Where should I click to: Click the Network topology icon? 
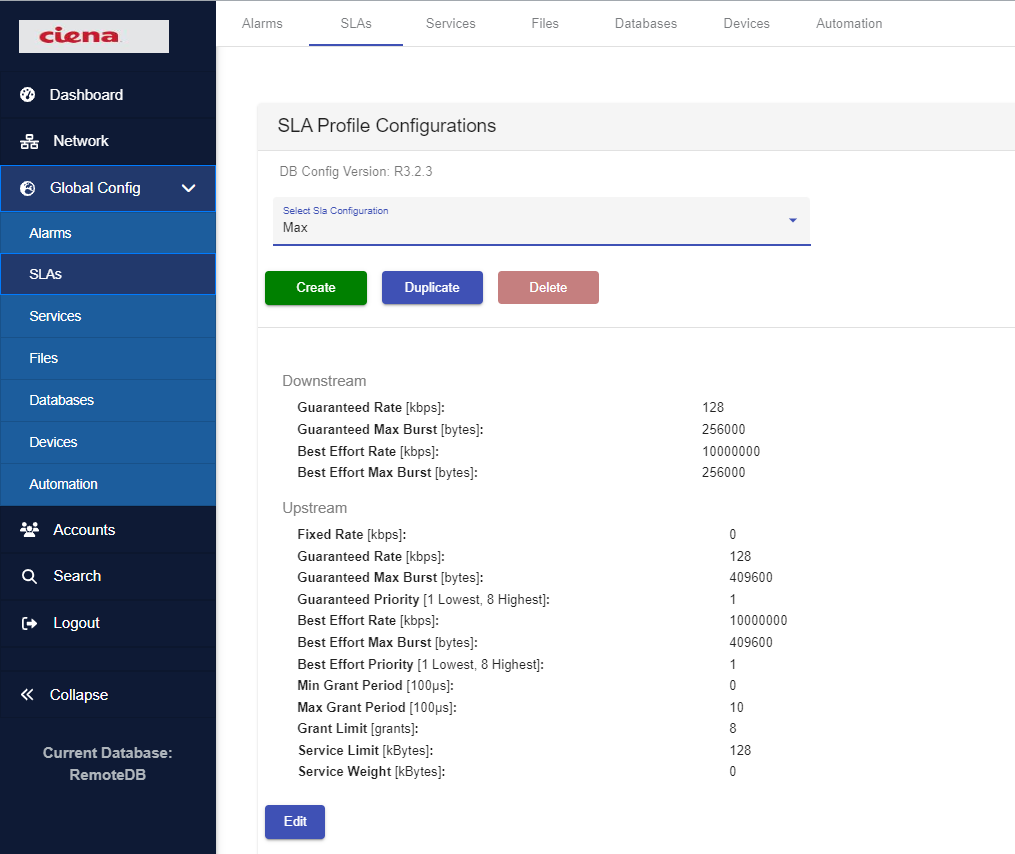[x=29, y=141]
